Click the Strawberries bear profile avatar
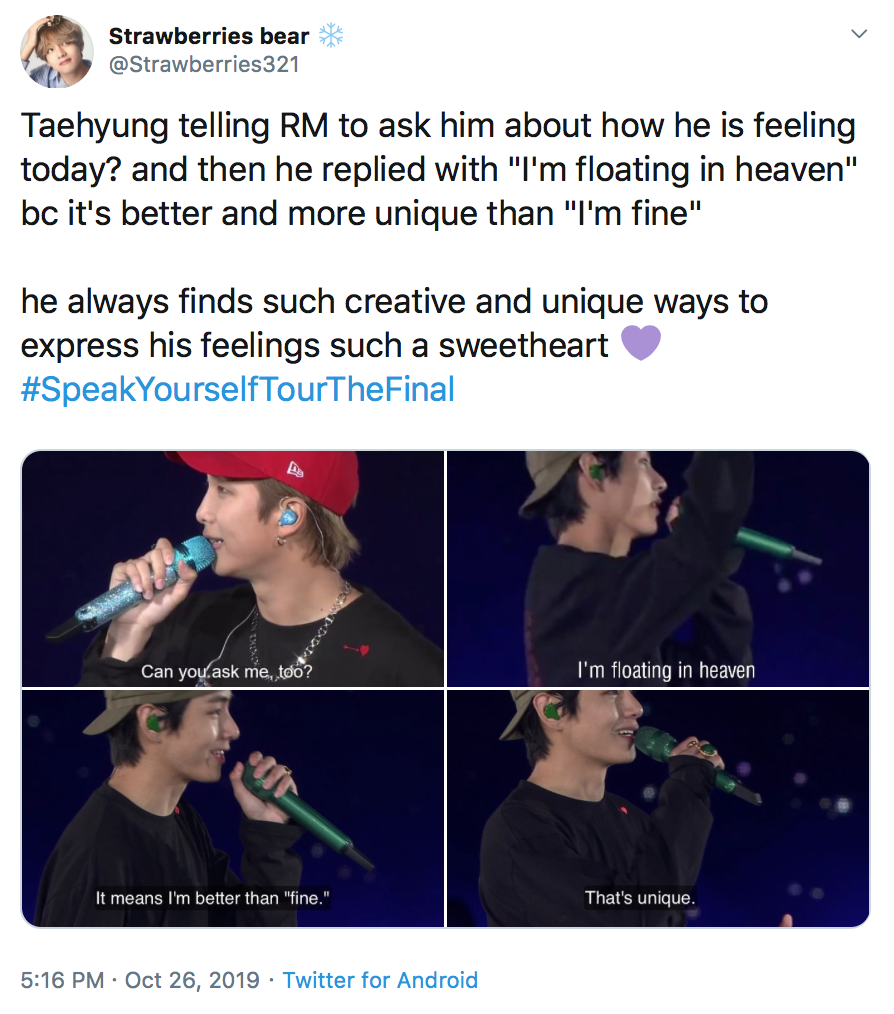The image size is (894, 1014). tap(57, 51)
